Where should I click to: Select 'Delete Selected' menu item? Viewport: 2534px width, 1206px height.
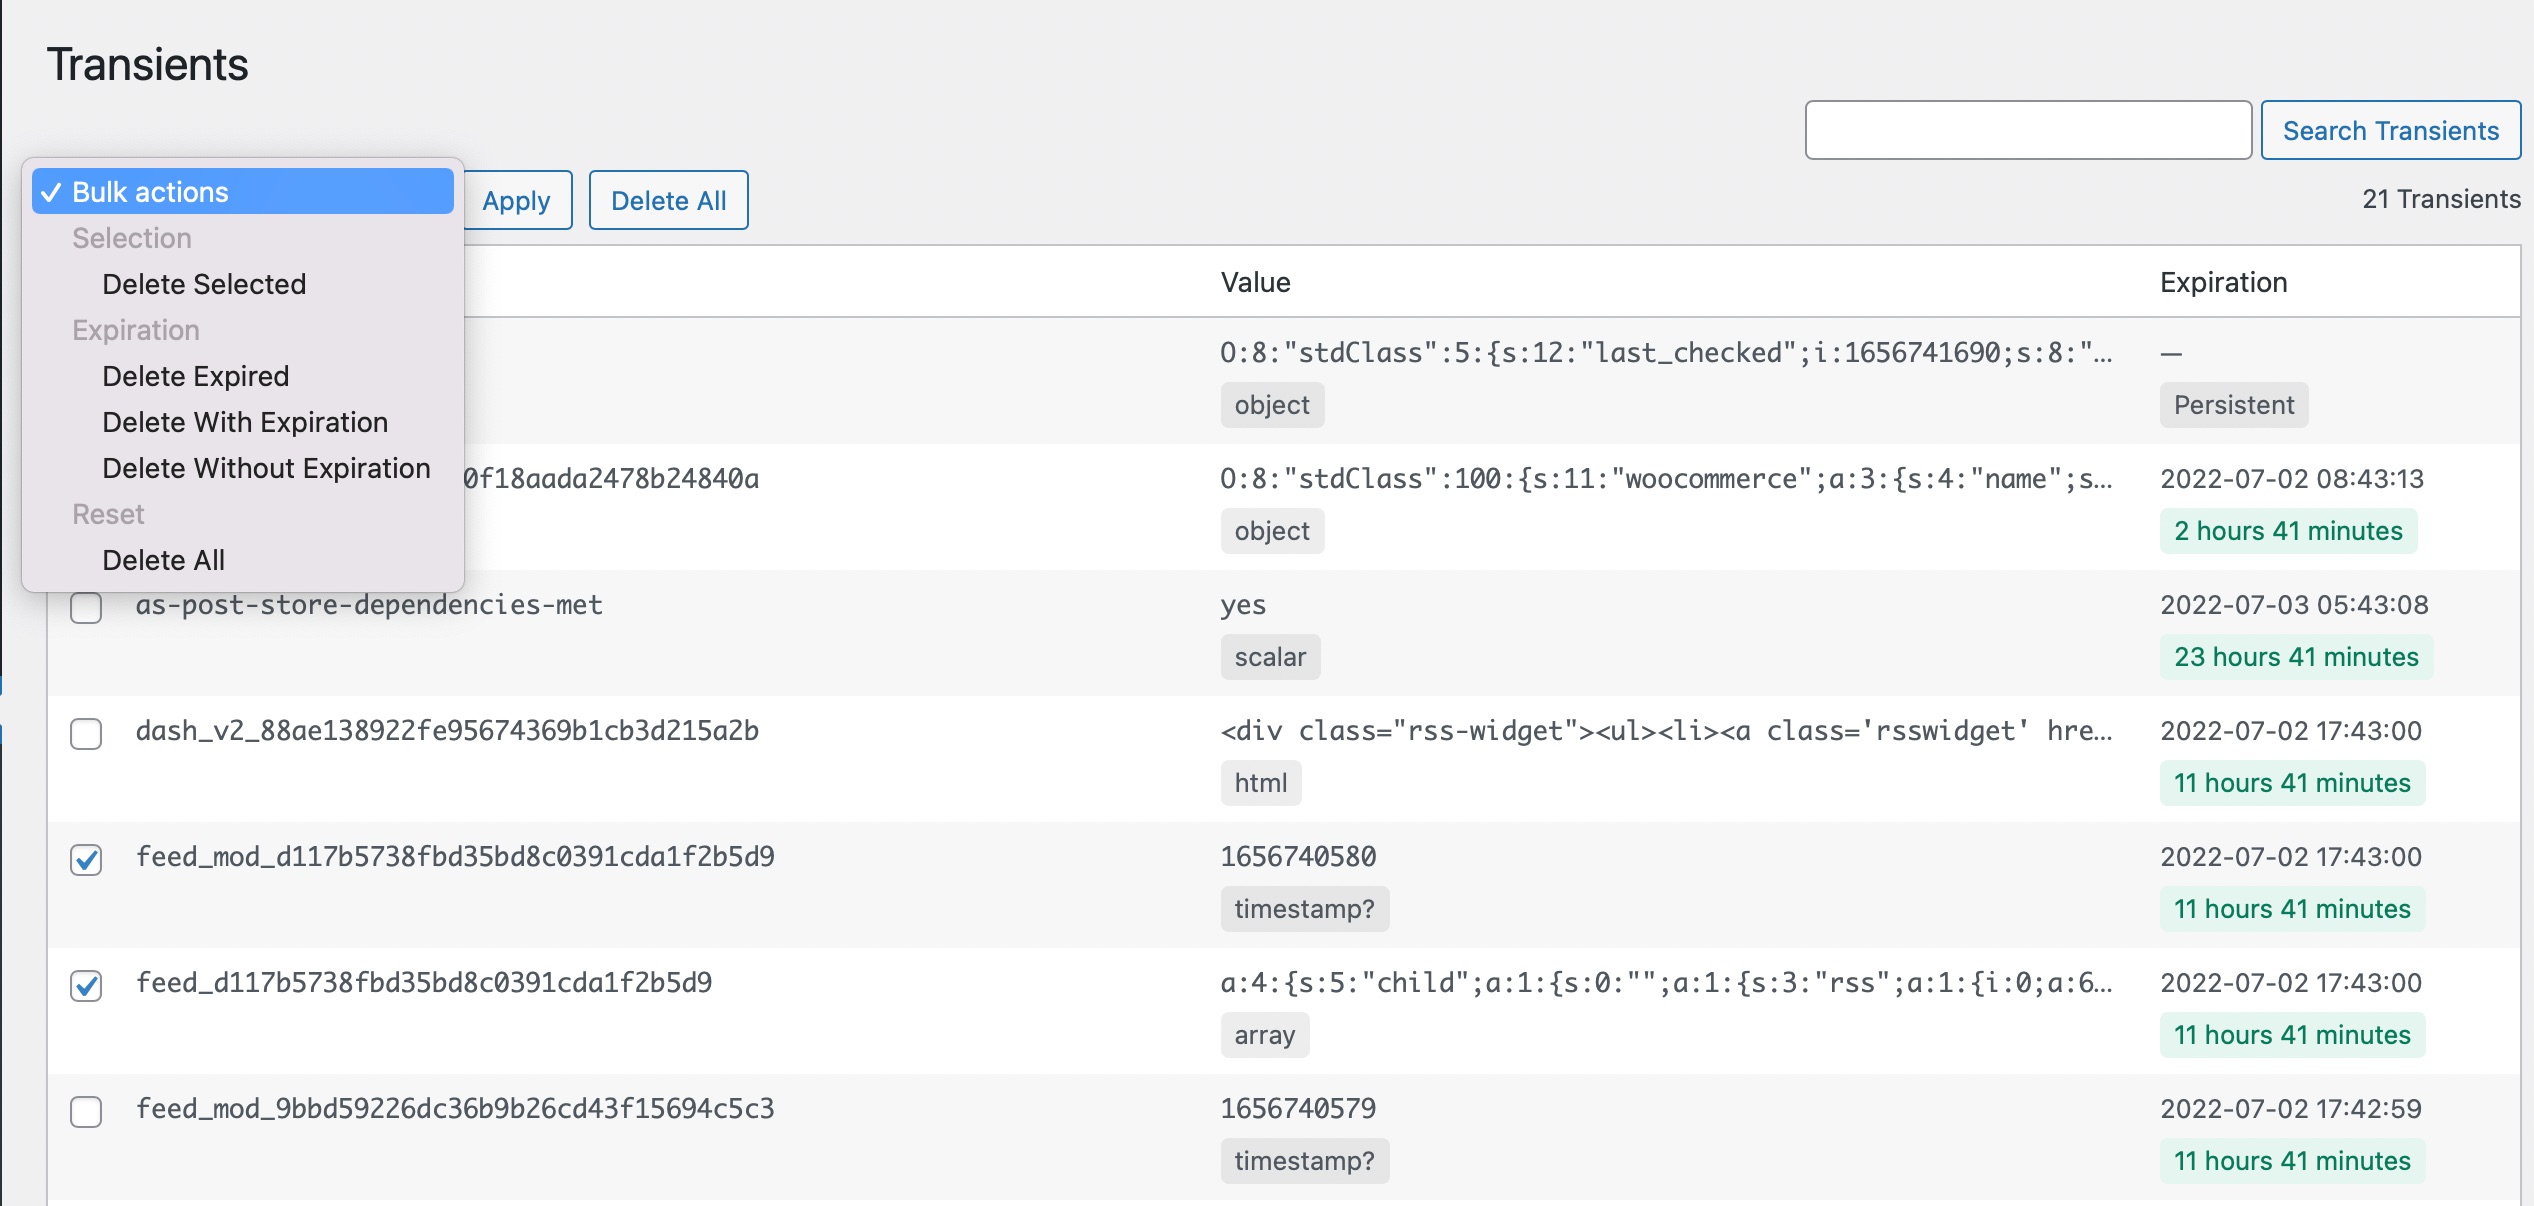click(x=204, y=283)
